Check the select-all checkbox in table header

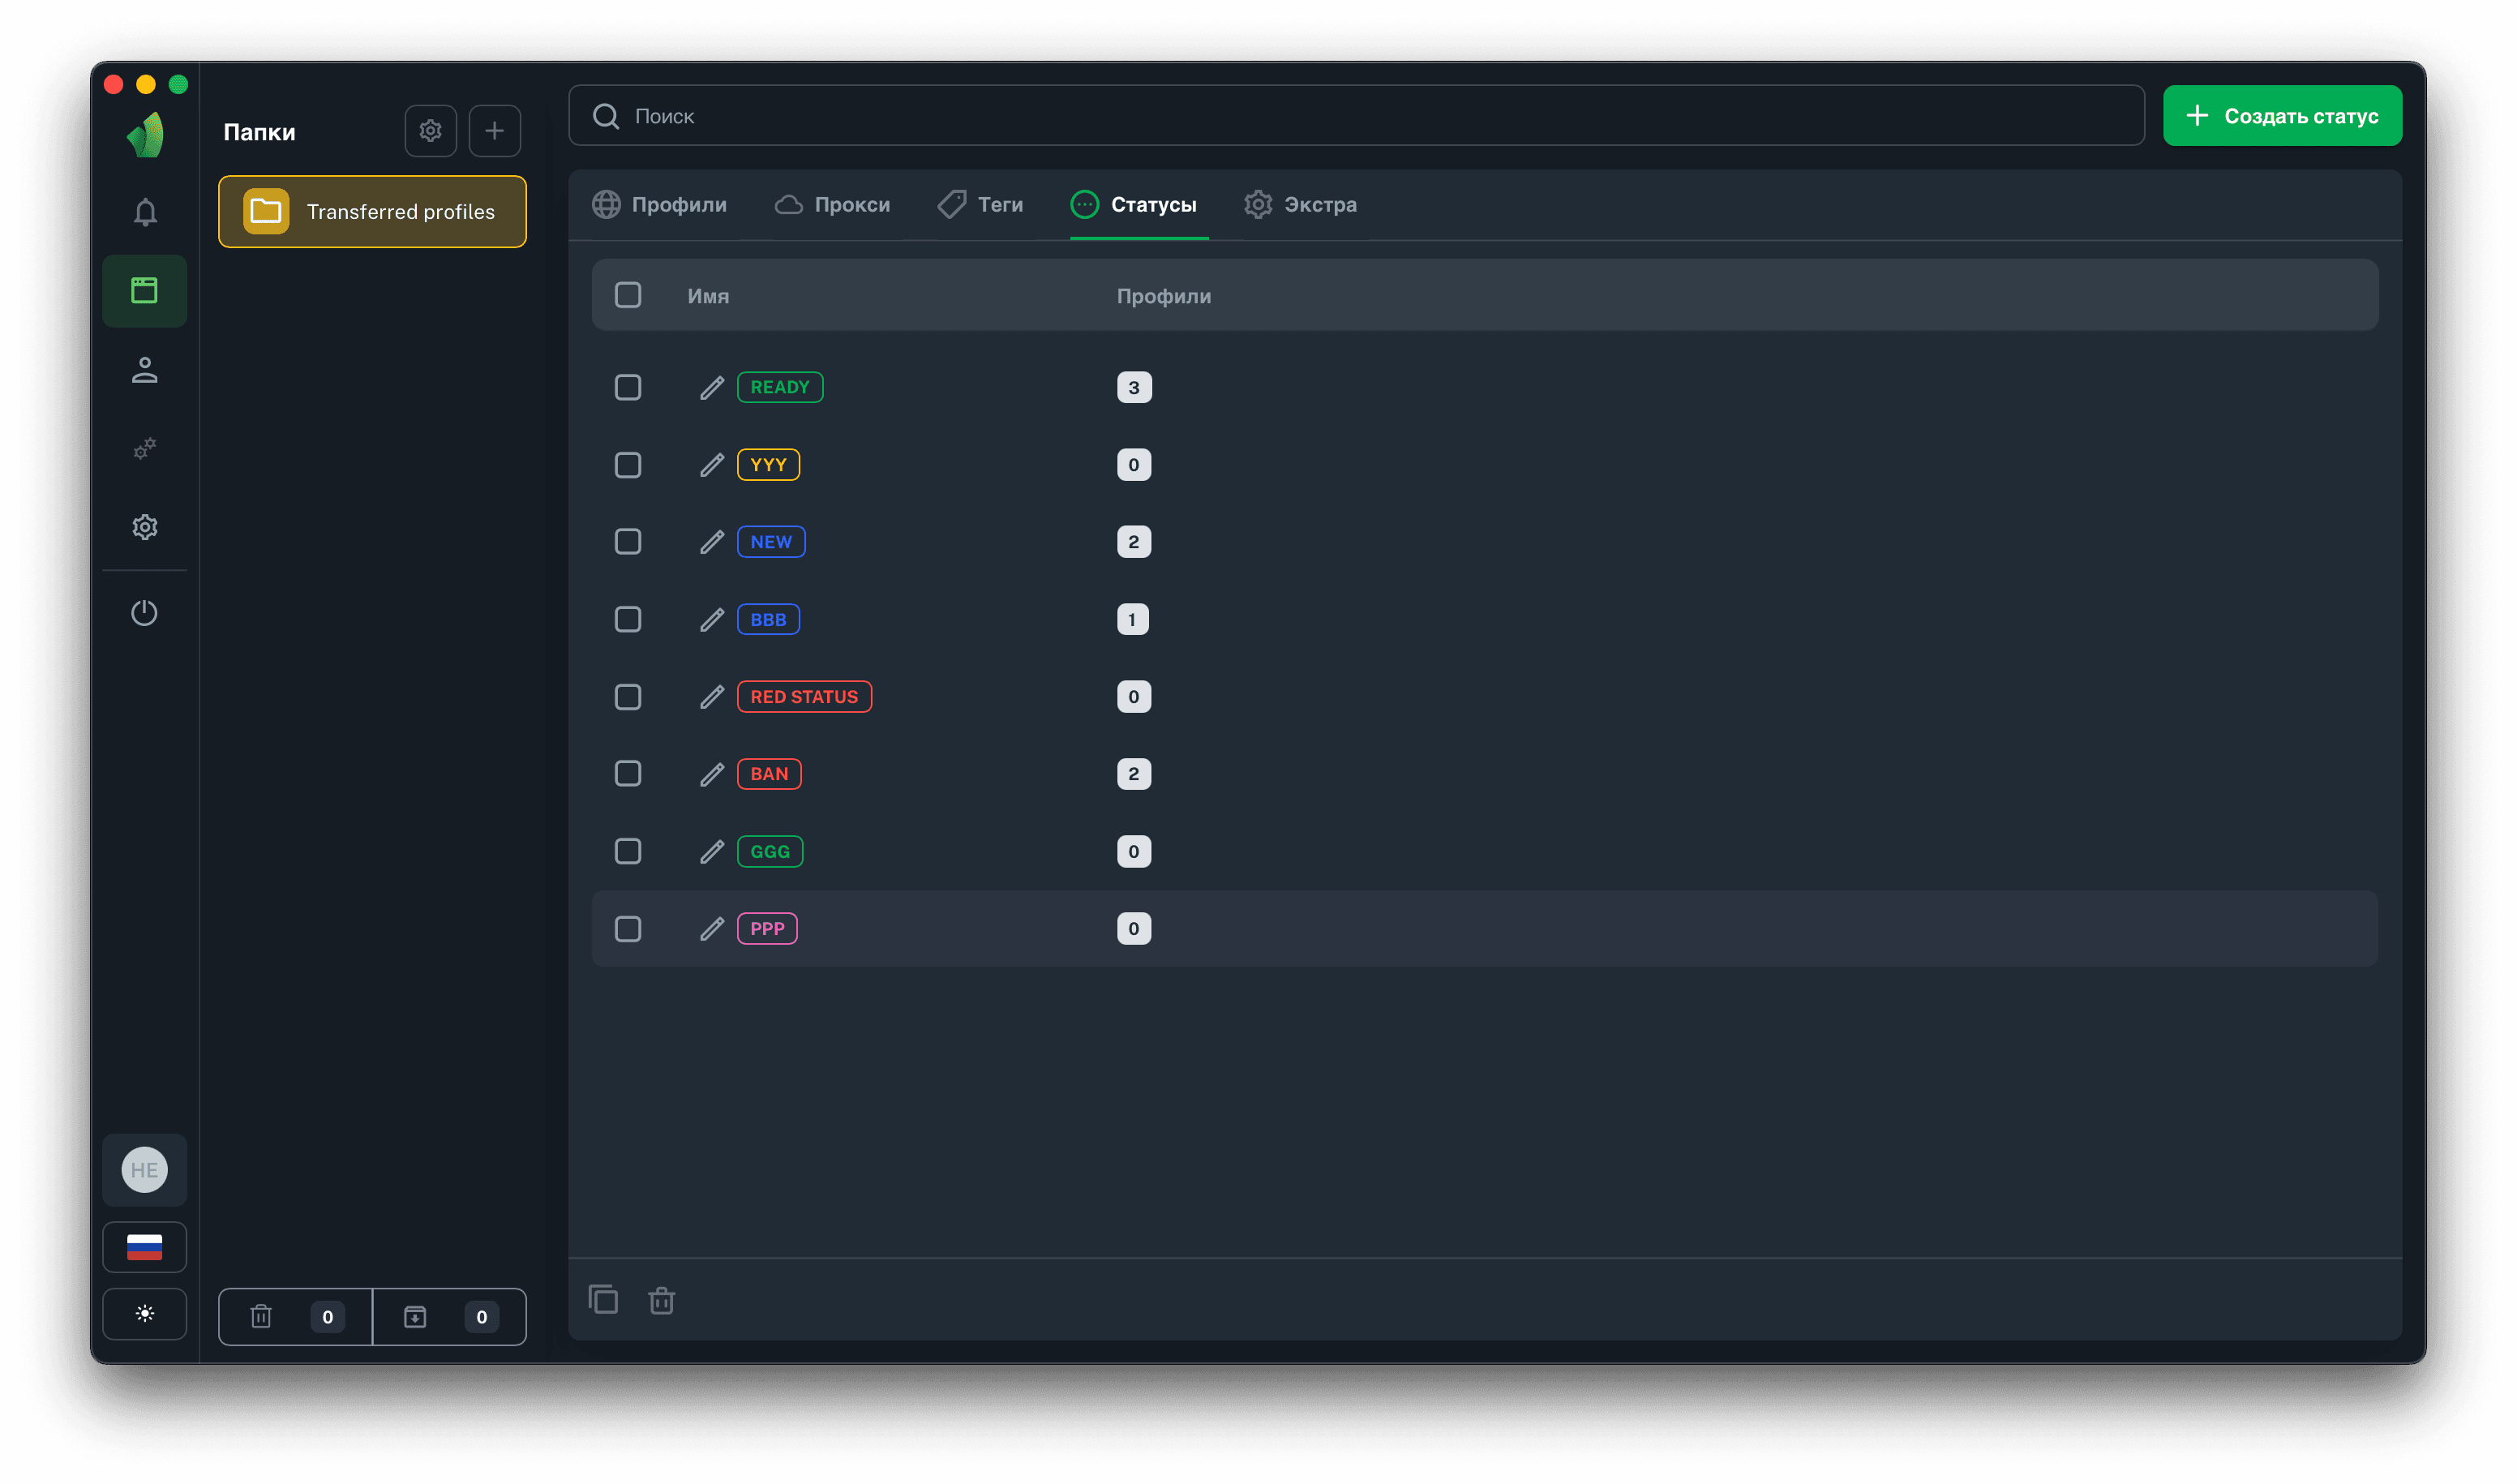pos(628,295)
